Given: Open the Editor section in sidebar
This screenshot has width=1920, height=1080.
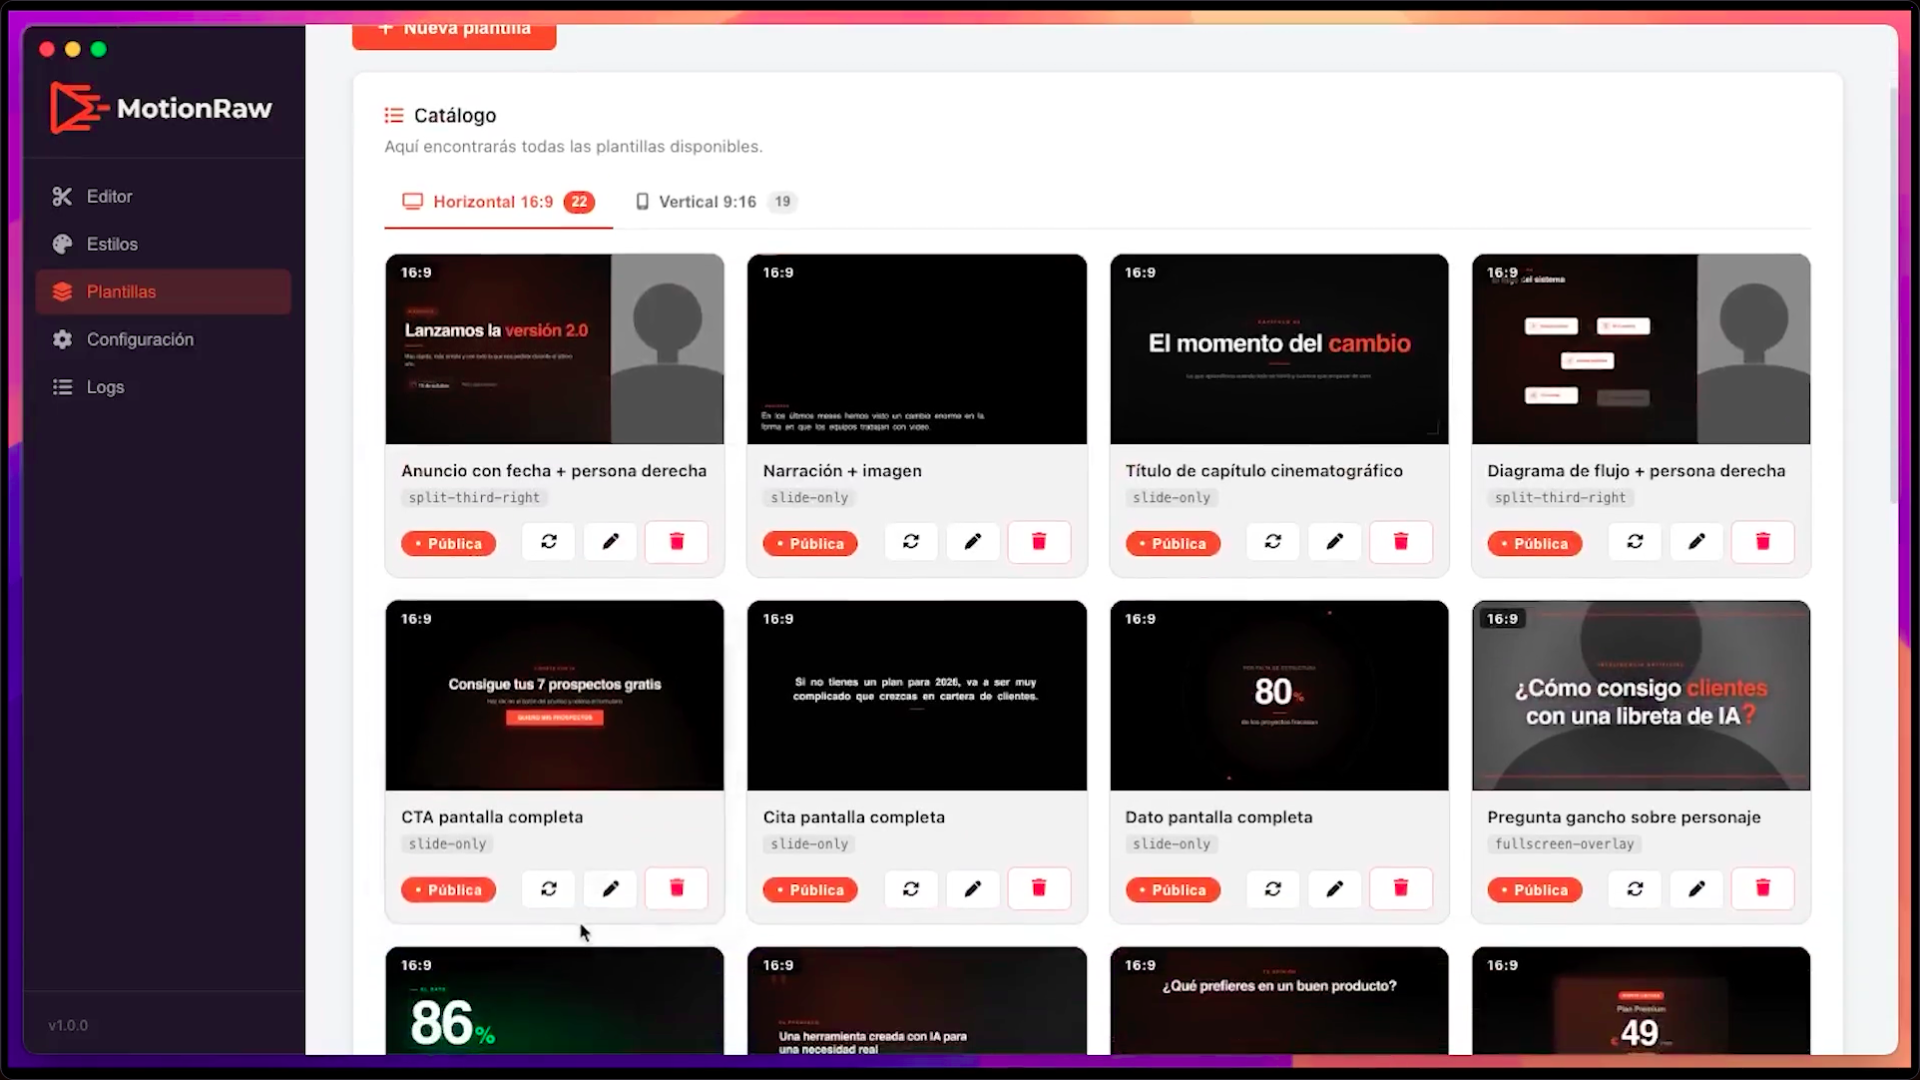Looking at the screenshot, I should (164, 197).
